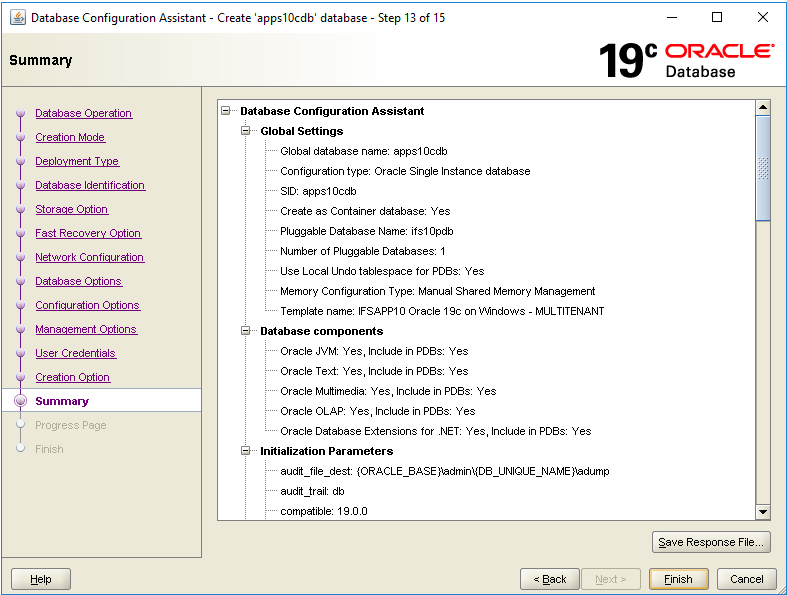The height and width of the screenshot is (595, 787).
Task: Select the Summary step in the sidebar
Action: coord(62,401)
